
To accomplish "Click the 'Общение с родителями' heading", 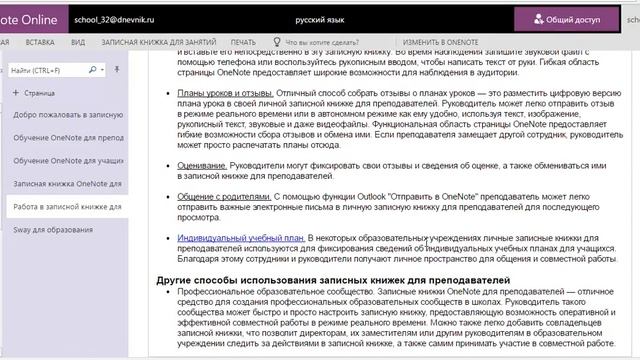I will (224, 197).
